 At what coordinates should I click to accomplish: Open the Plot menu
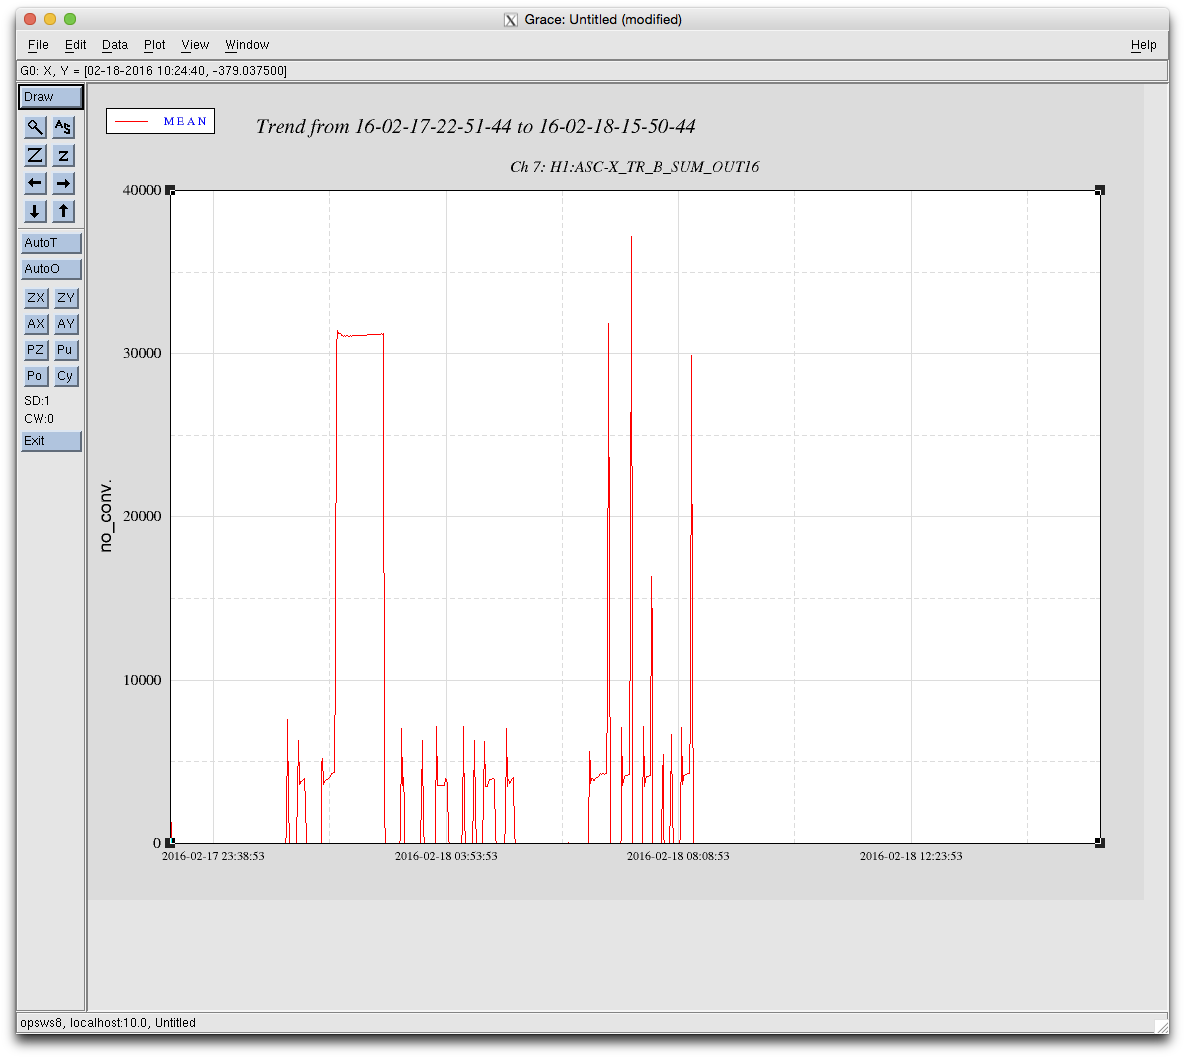pyautogui.click(x=154, y=45)
